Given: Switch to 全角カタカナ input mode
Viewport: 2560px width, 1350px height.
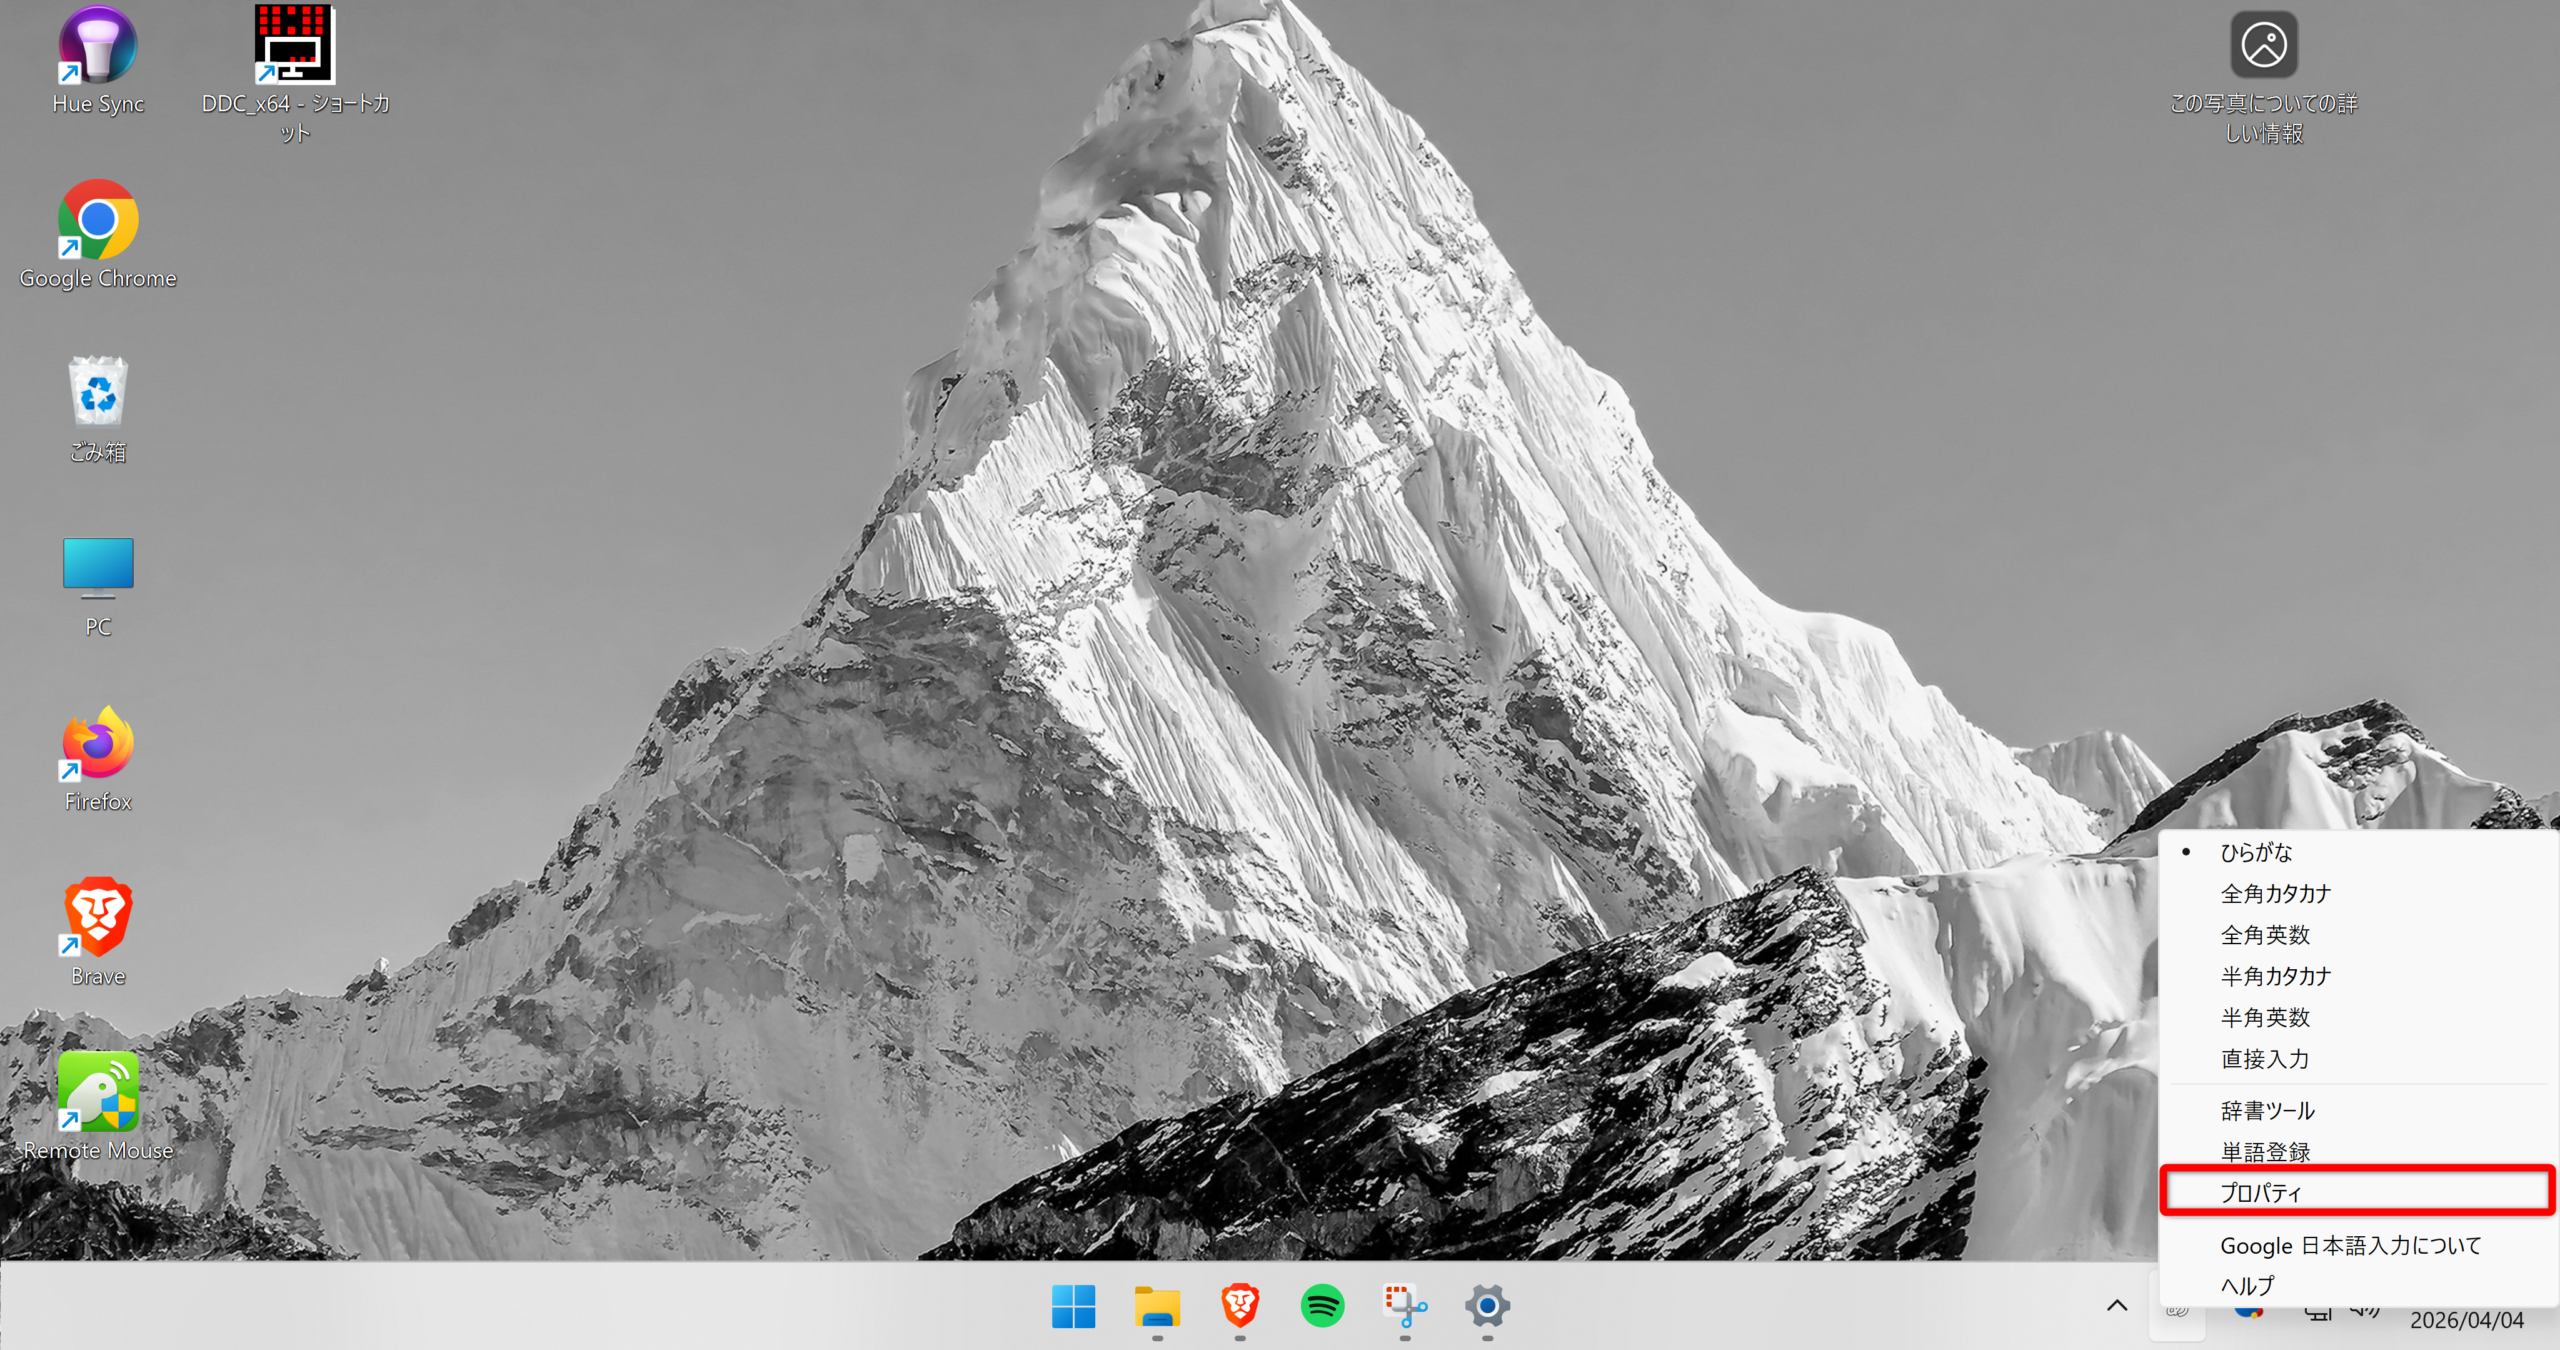Looking at the screenshot, I should (2275, 894).
